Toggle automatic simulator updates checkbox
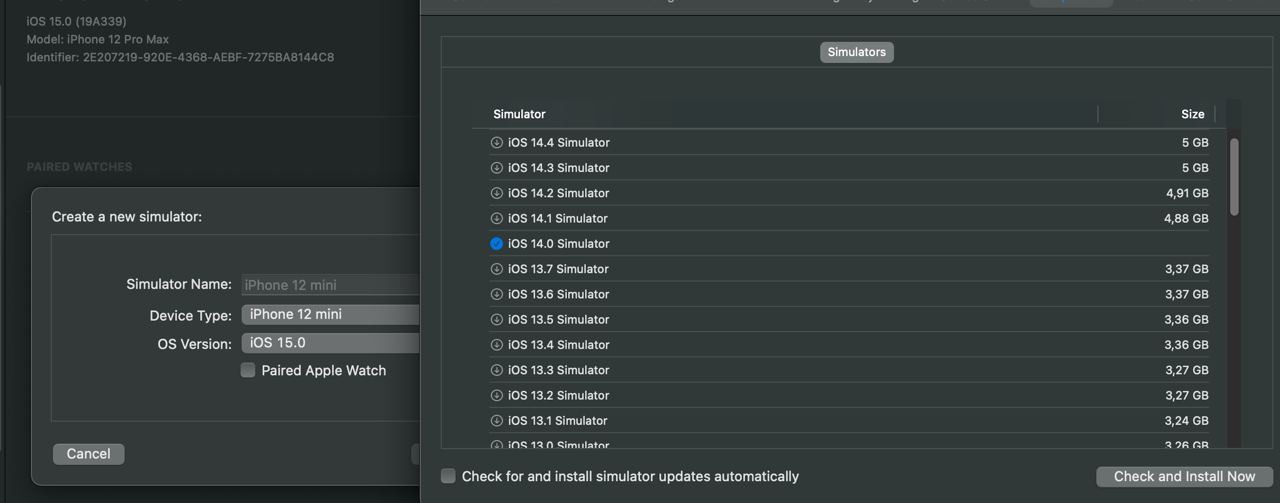 pyautogui.click(x=448, y=476)
